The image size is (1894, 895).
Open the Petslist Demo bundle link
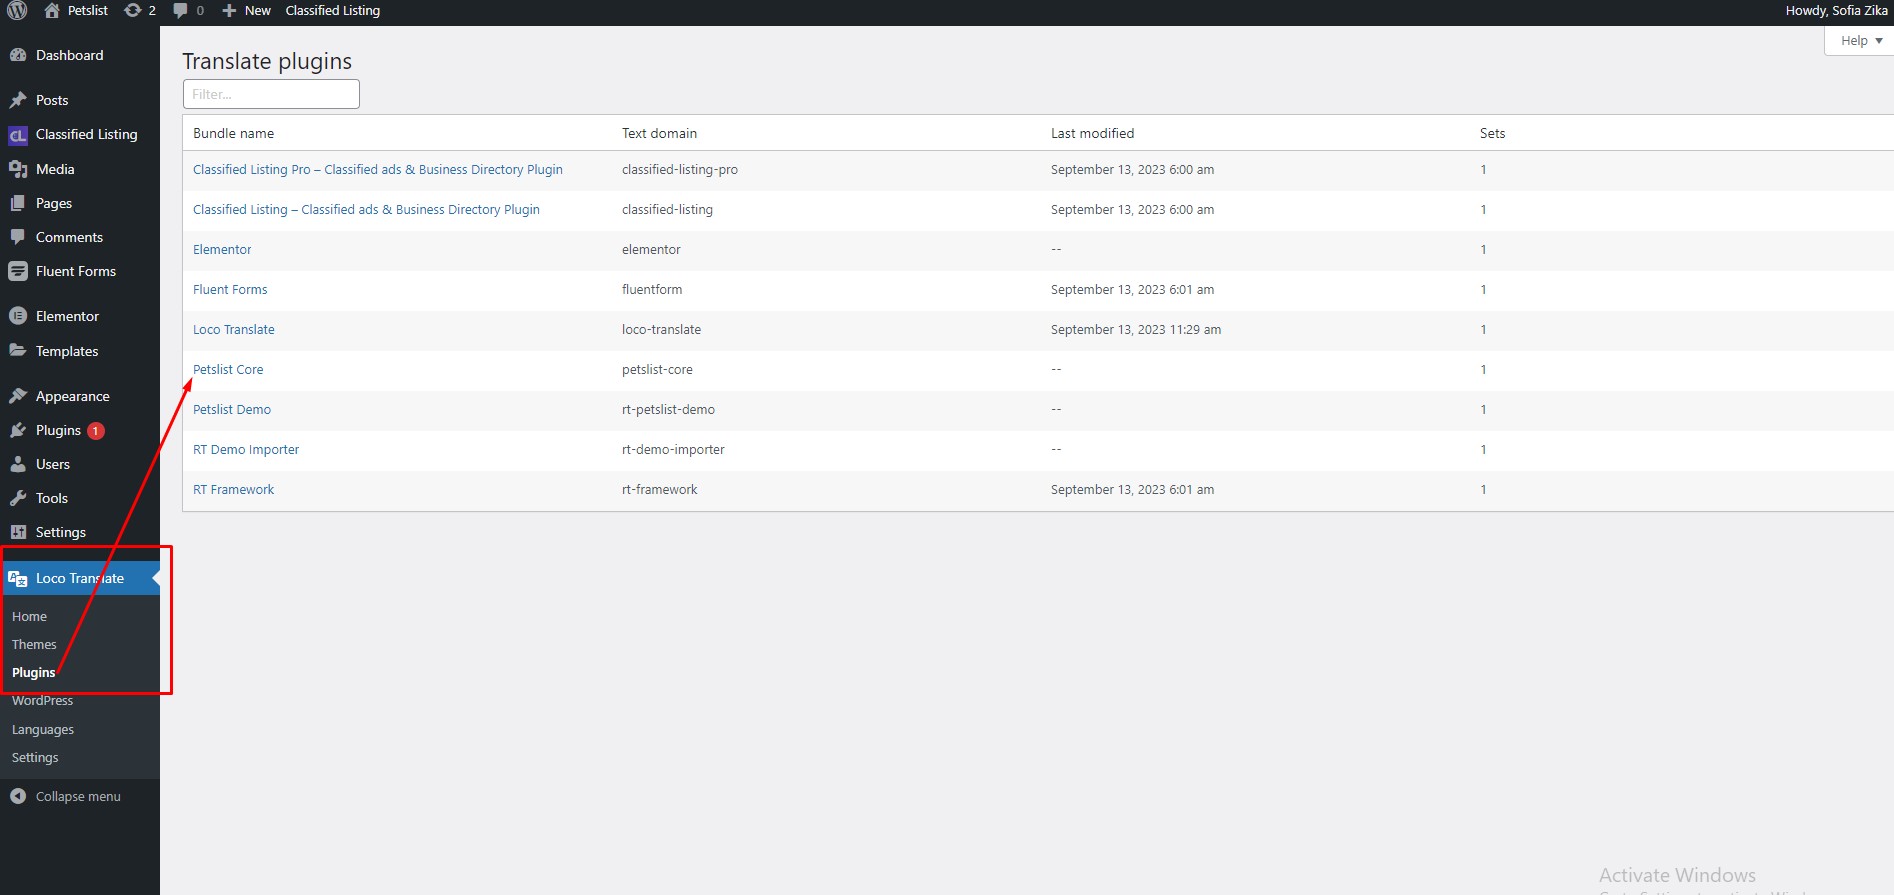[x=232, y=409]
